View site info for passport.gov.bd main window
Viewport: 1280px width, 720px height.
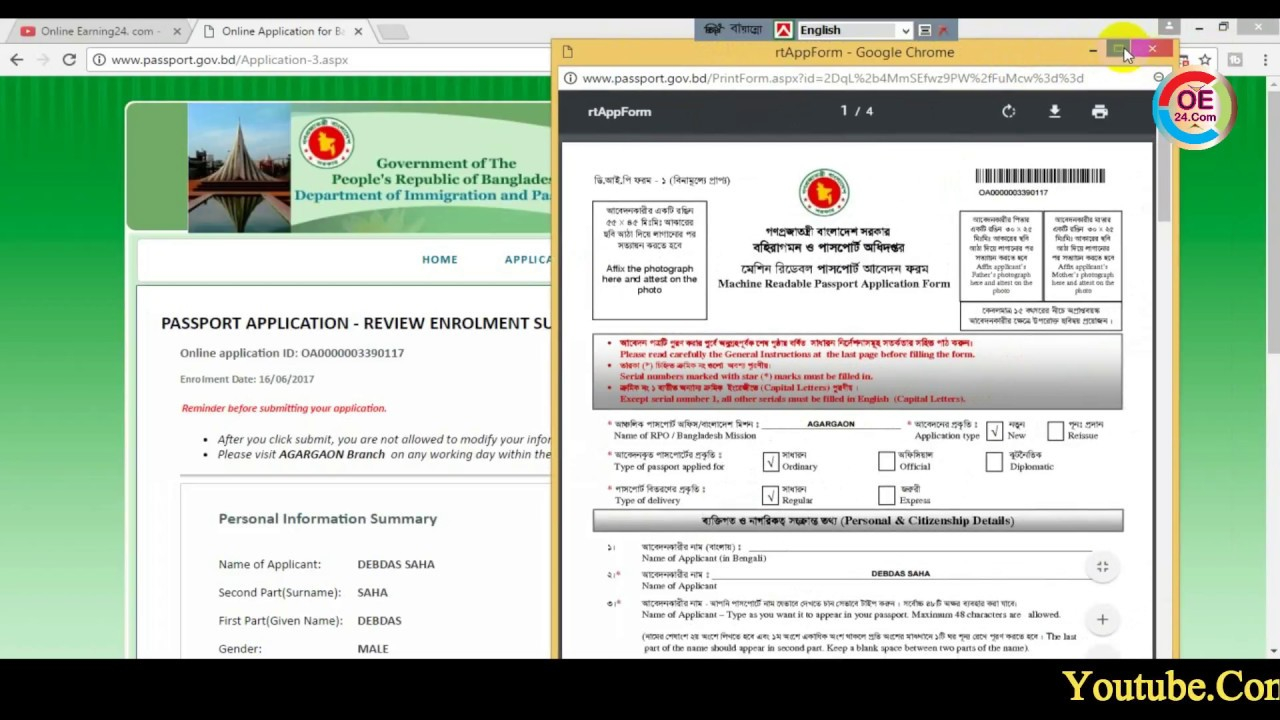99,60
